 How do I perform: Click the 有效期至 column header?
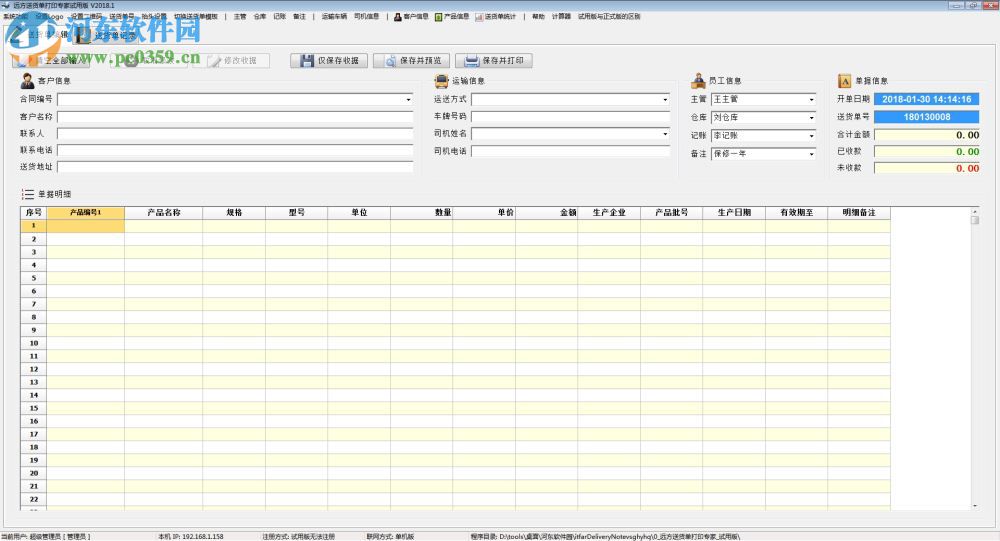(x=797, y=212)
